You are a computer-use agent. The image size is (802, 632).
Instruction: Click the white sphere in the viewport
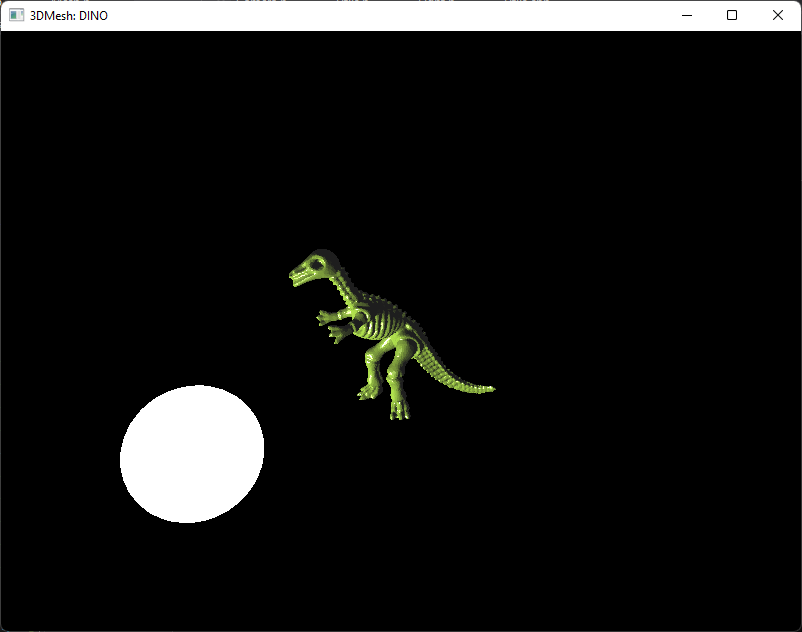[192, 455]
